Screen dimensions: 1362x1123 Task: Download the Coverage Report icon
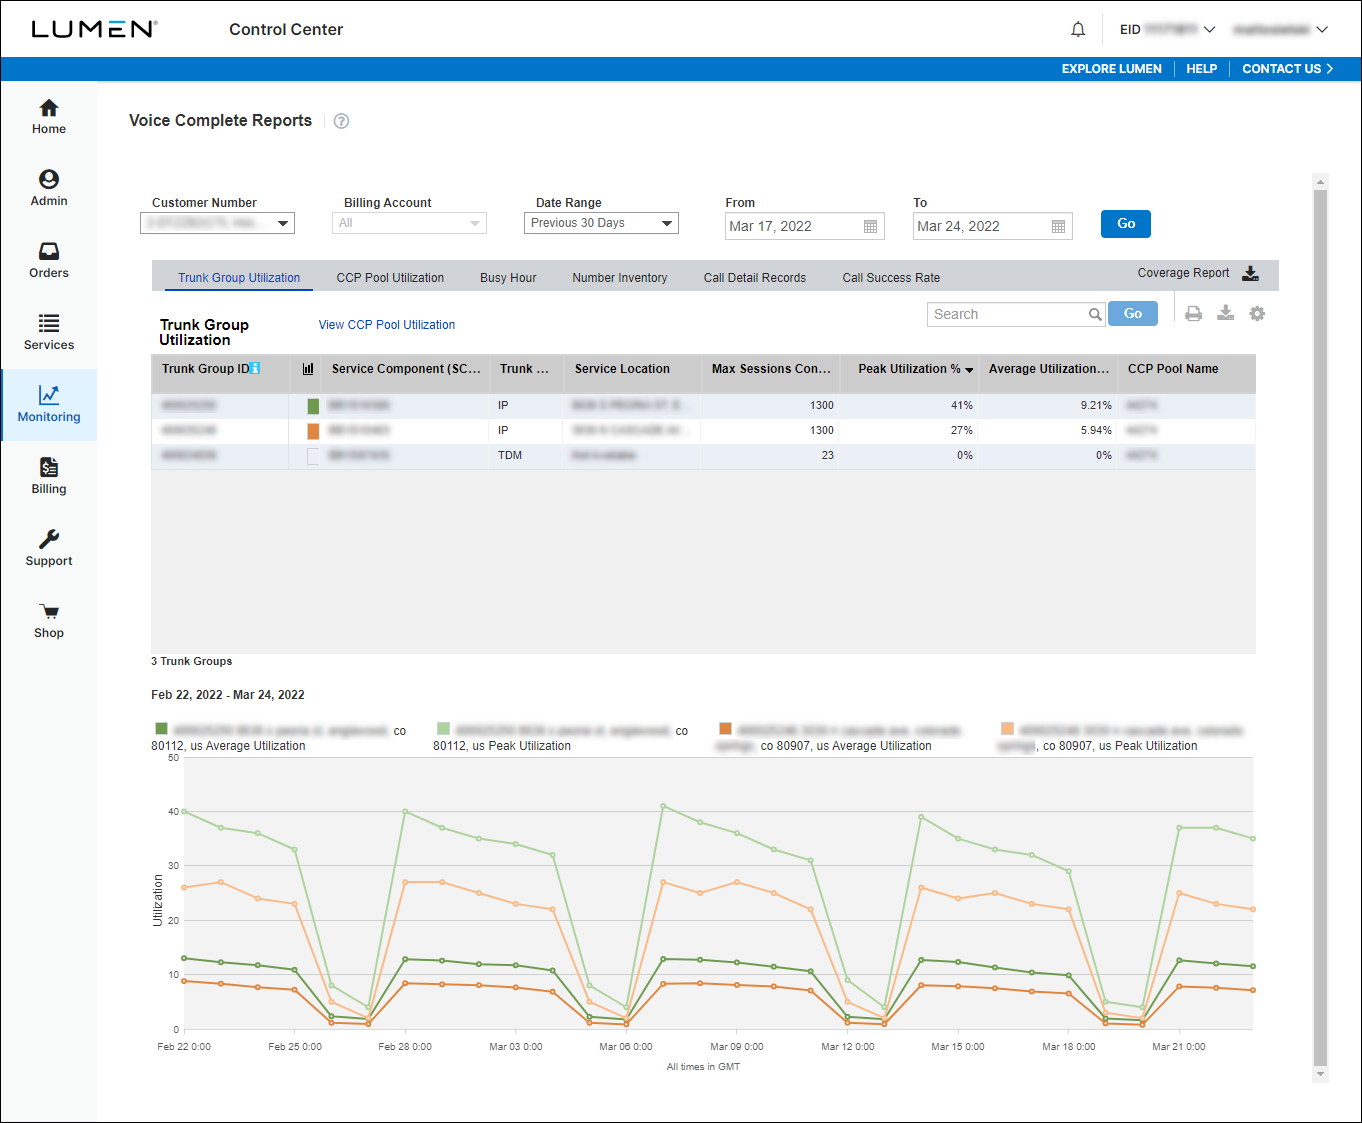[x=1250, y=273]
